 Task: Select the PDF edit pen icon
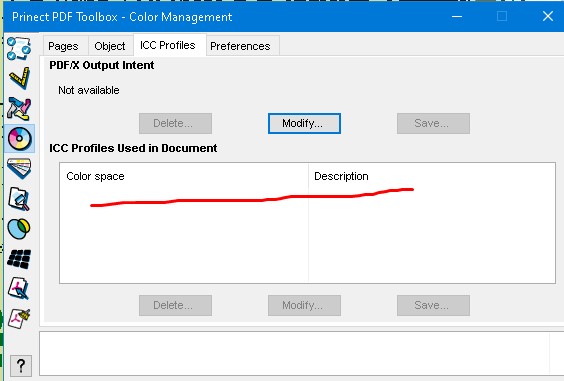[x=19, y=288]
